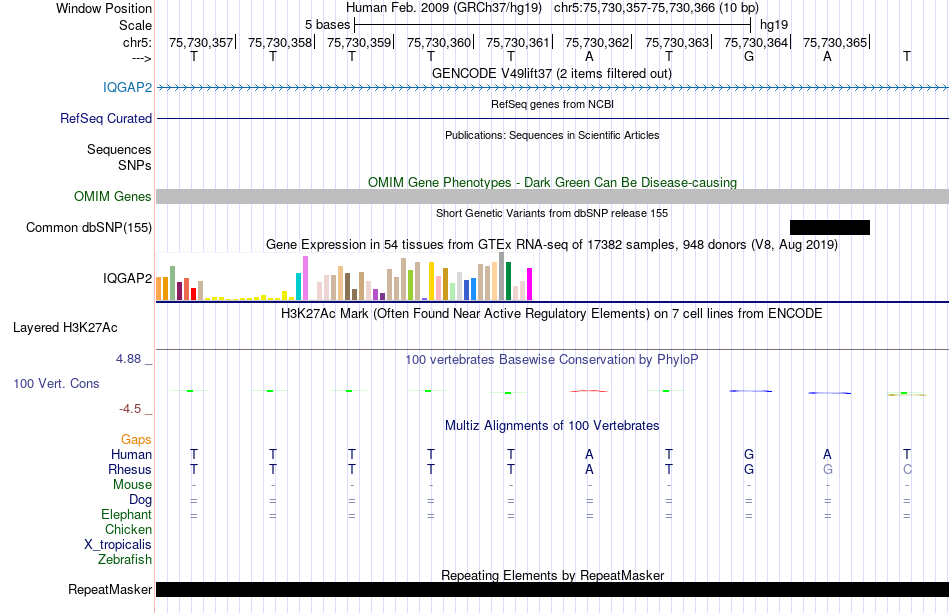Click the RefSeq Curated gene line

point(553,118)
